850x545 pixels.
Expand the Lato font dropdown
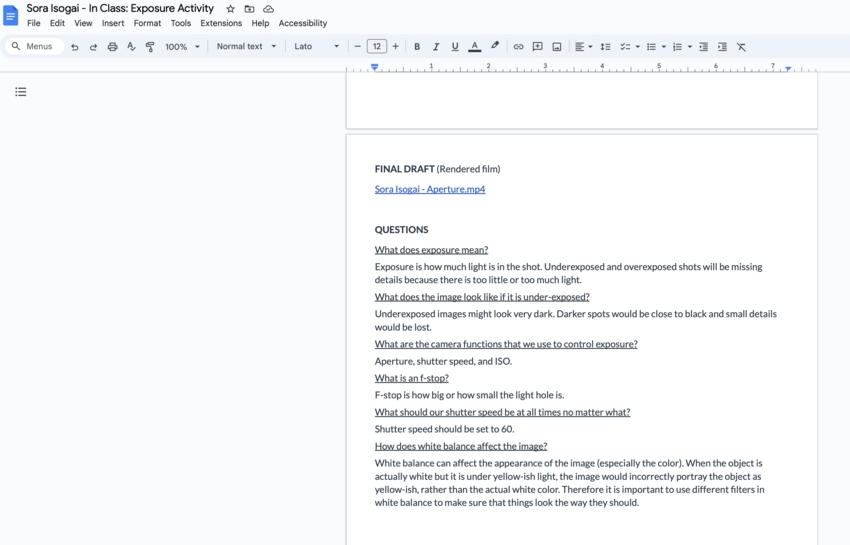[316, 47]
